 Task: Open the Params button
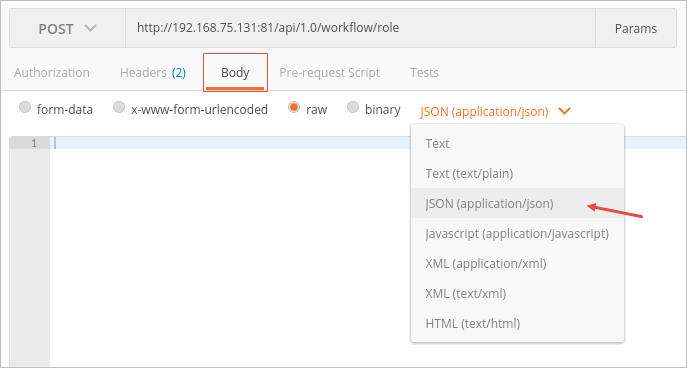pos(636,28)
